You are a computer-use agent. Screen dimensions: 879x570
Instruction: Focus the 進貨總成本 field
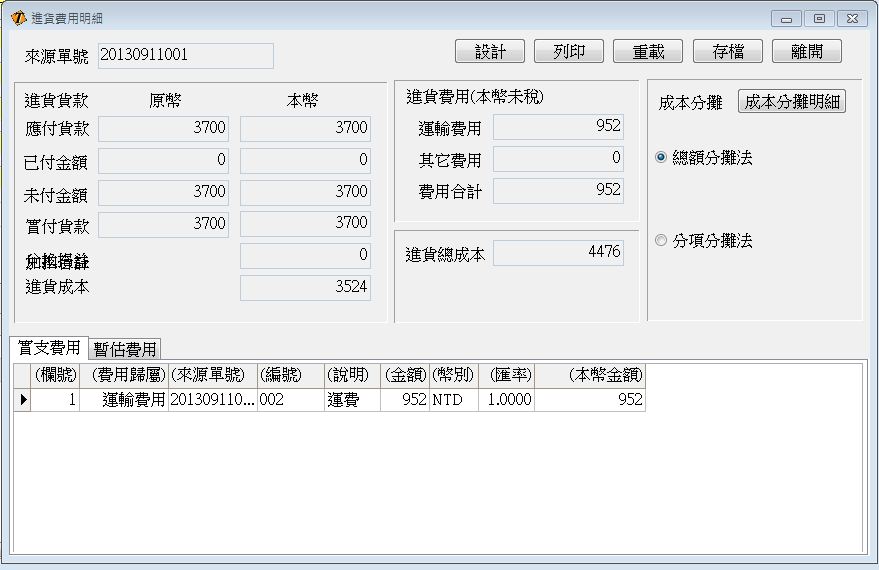(558, 254)
